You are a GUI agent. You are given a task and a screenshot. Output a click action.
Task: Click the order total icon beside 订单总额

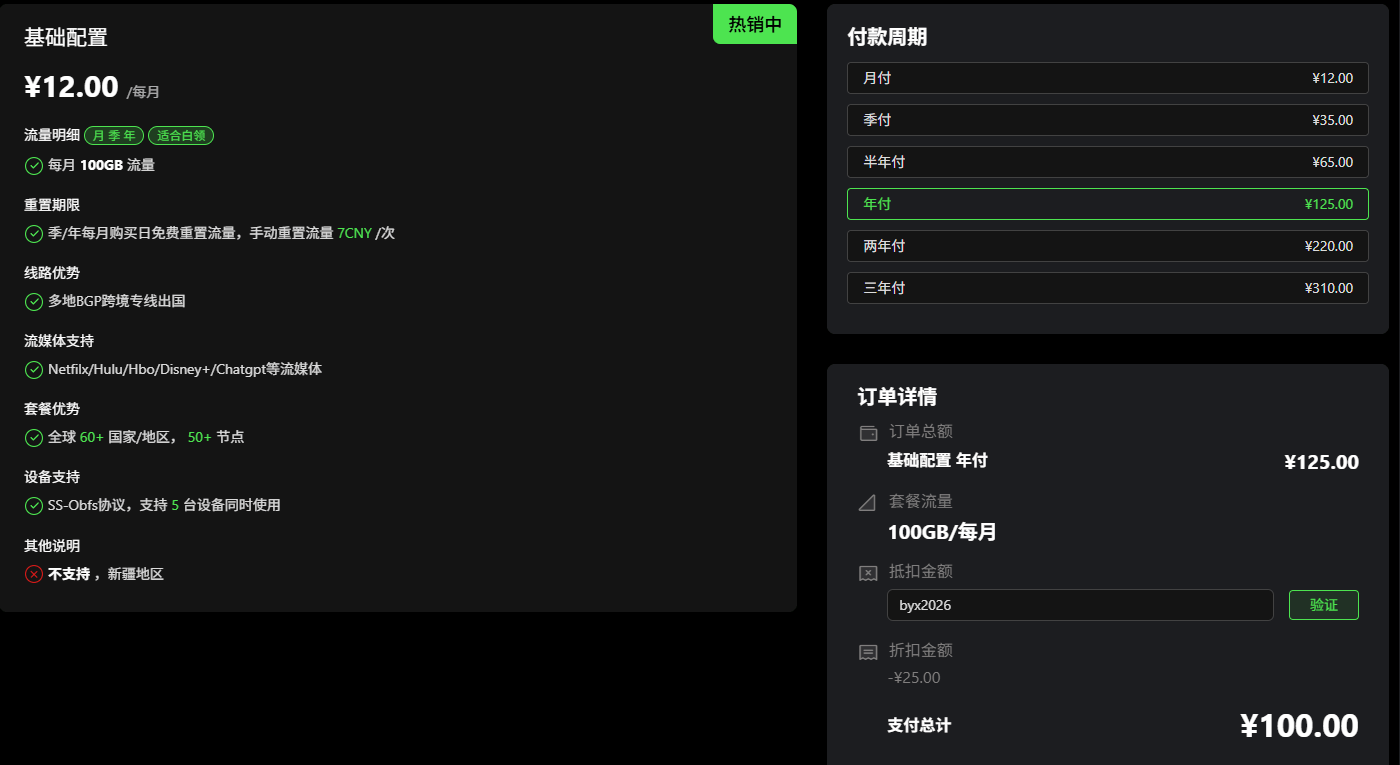[x=867, y=432]
